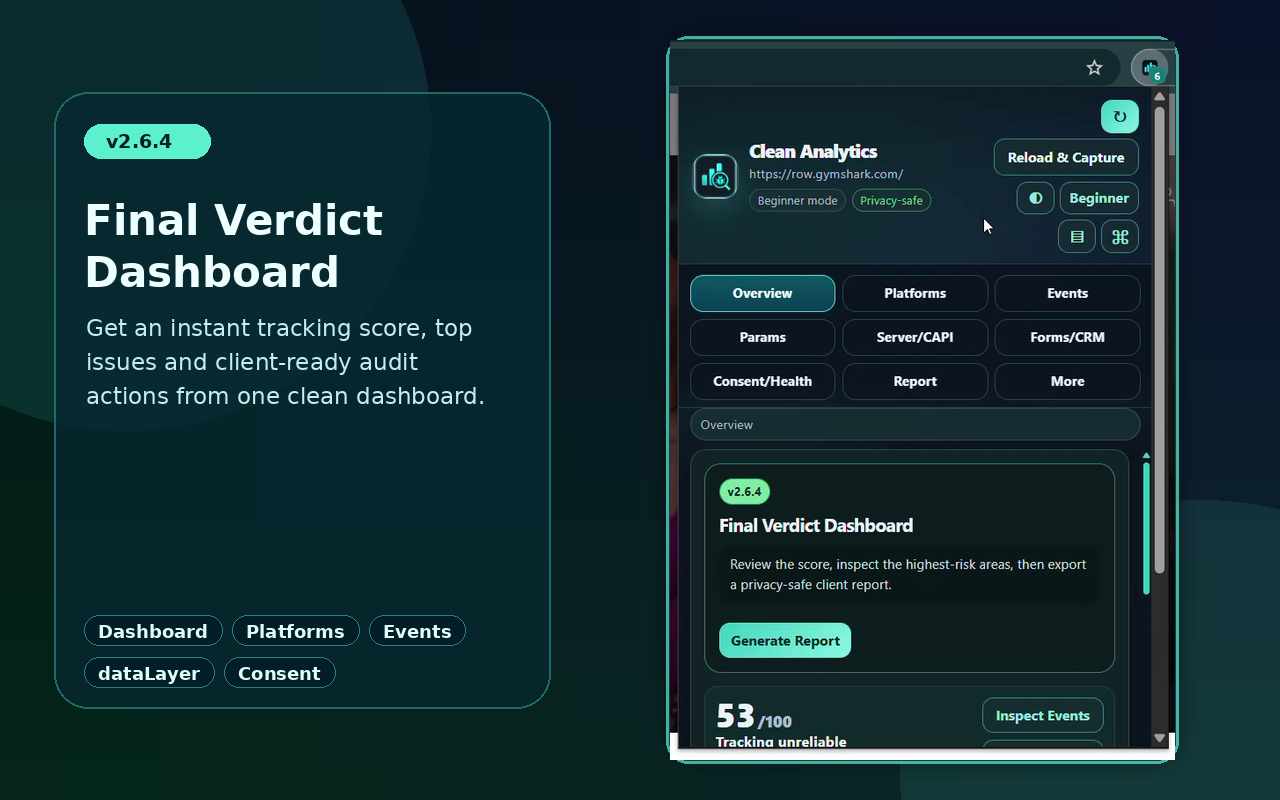
Task: Click the dataLayer tag pill
Action: click(149, 673)
